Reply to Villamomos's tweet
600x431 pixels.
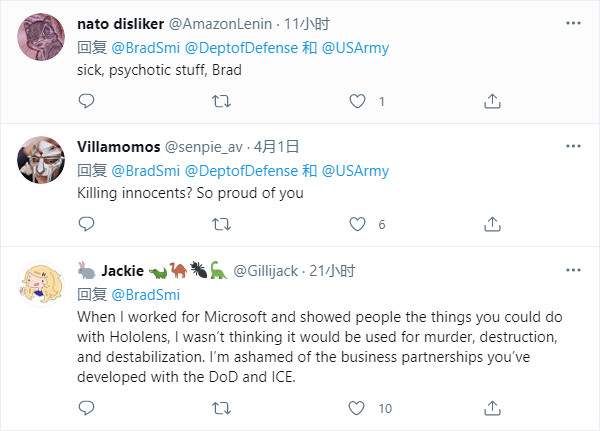86,224
